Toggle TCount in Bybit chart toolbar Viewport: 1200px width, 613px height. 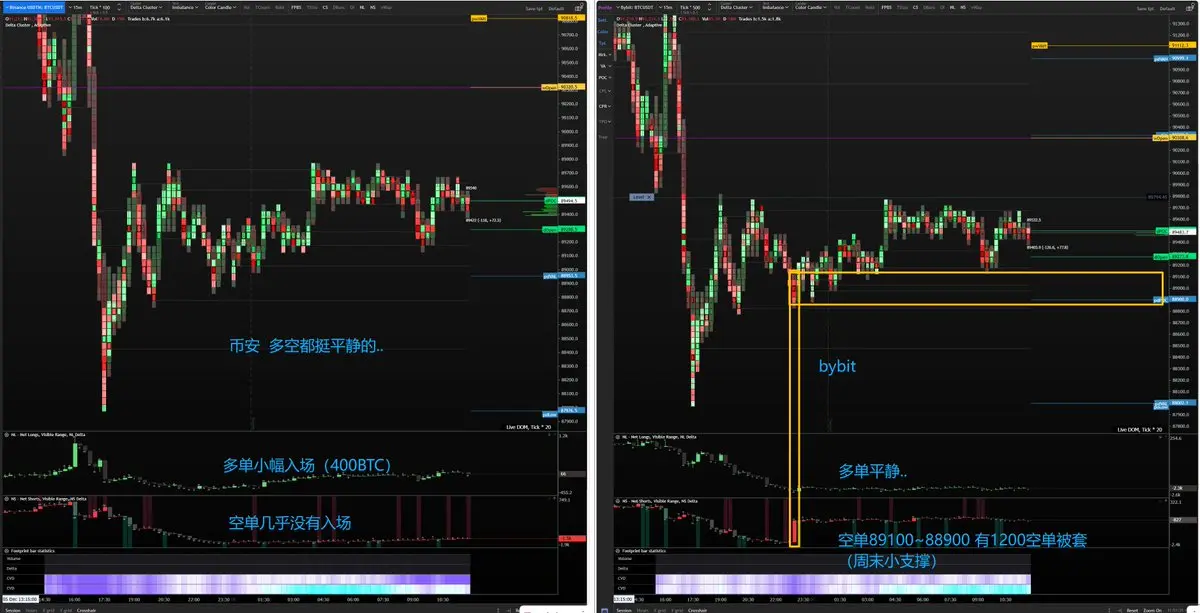(x=853, y=8)
